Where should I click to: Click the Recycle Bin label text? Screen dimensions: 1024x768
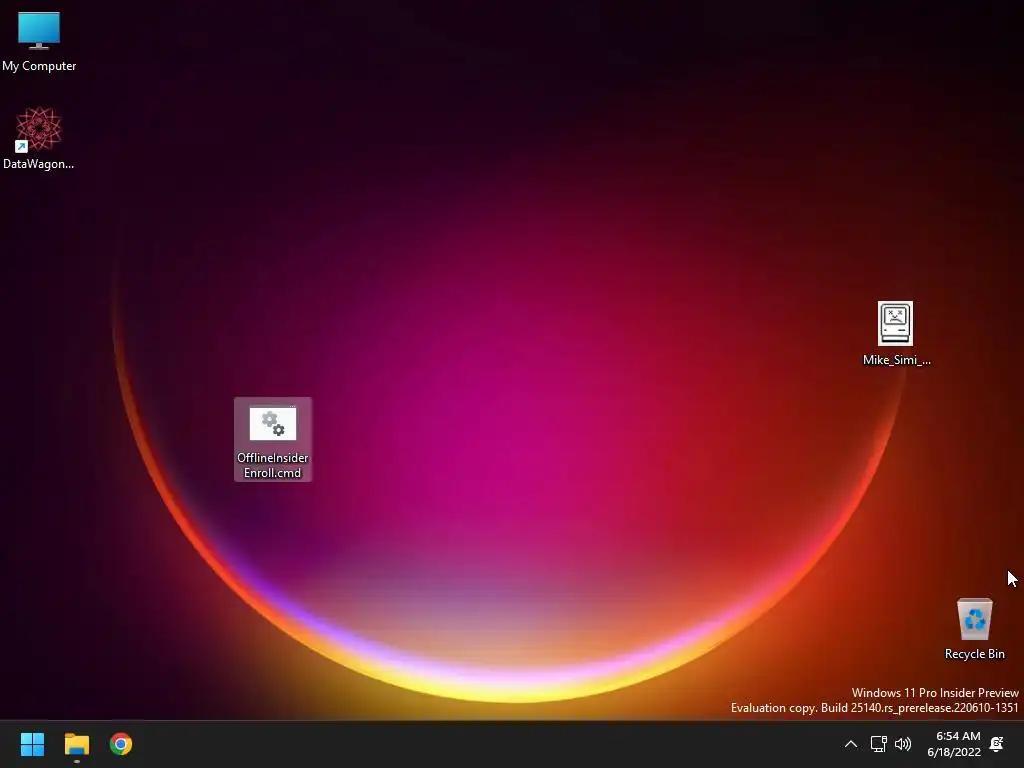click(x=974, y=654)
